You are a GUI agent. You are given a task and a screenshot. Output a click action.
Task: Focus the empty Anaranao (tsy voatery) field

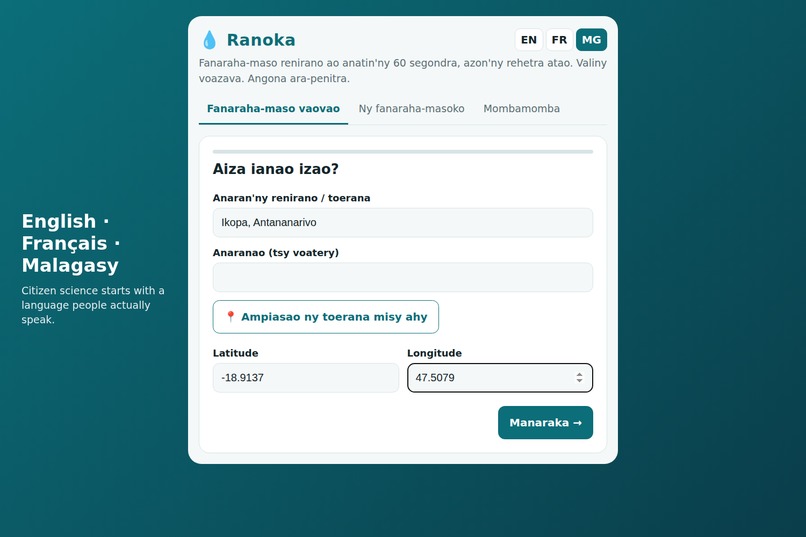402,277
